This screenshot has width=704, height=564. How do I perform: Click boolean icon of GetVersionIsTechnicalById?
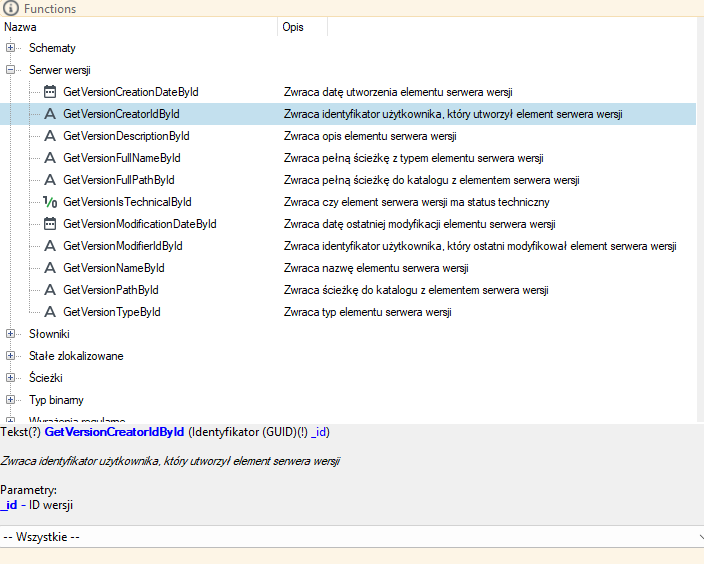50,202
